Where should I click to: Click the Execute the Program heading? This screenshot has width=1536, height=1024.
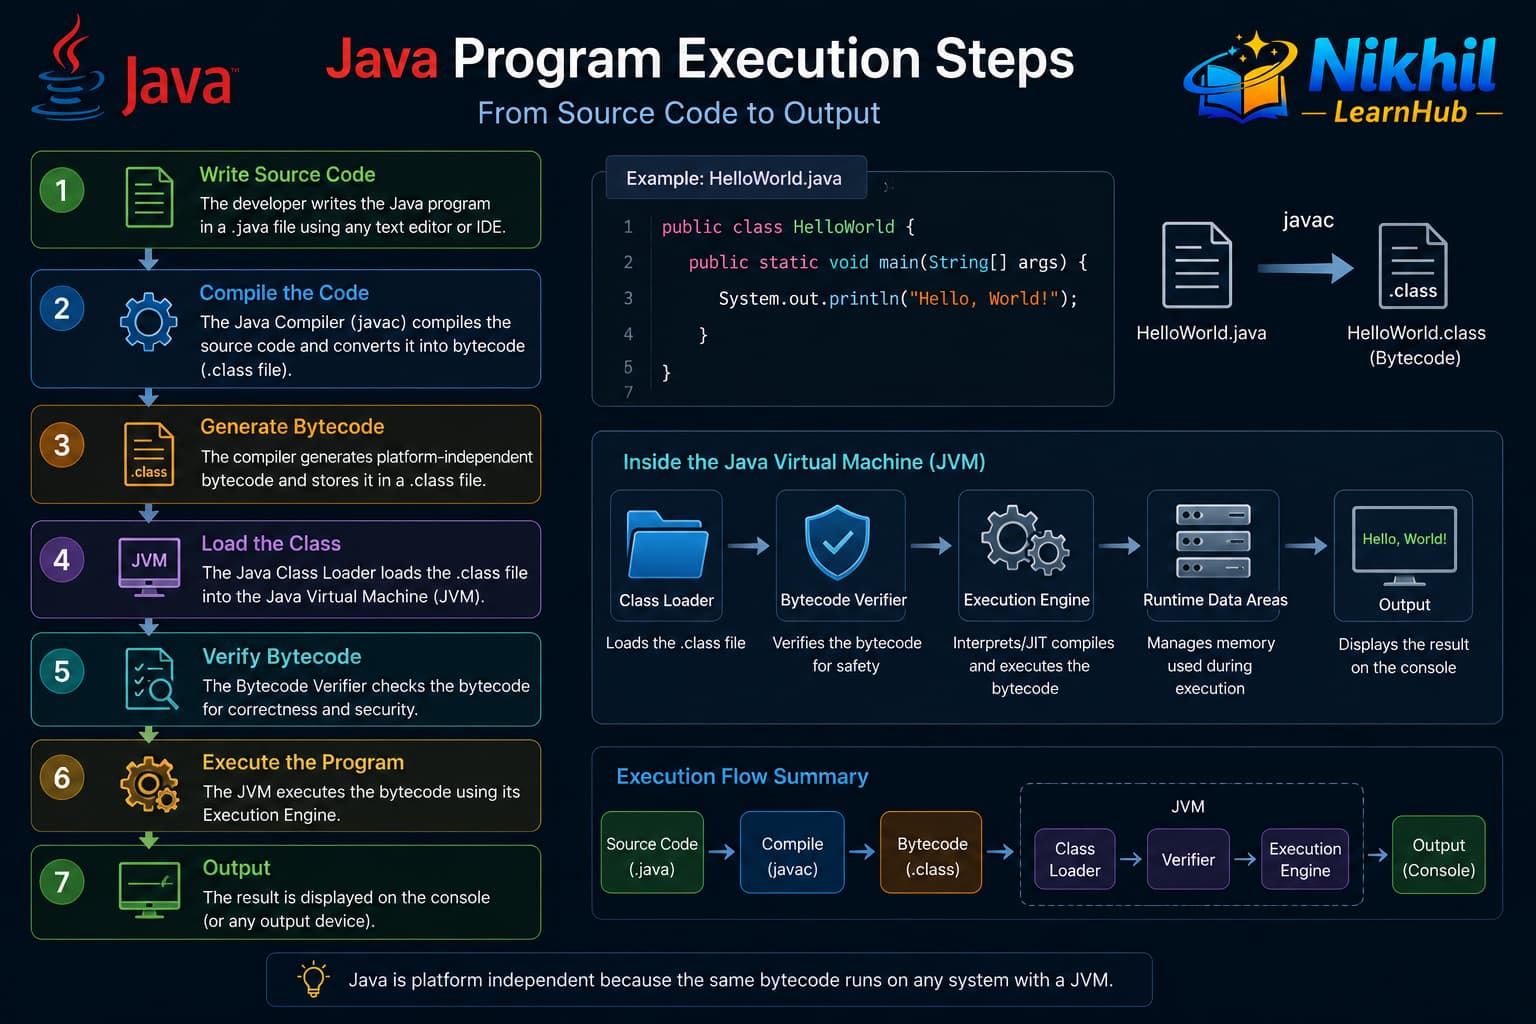[x=303, y=762]
